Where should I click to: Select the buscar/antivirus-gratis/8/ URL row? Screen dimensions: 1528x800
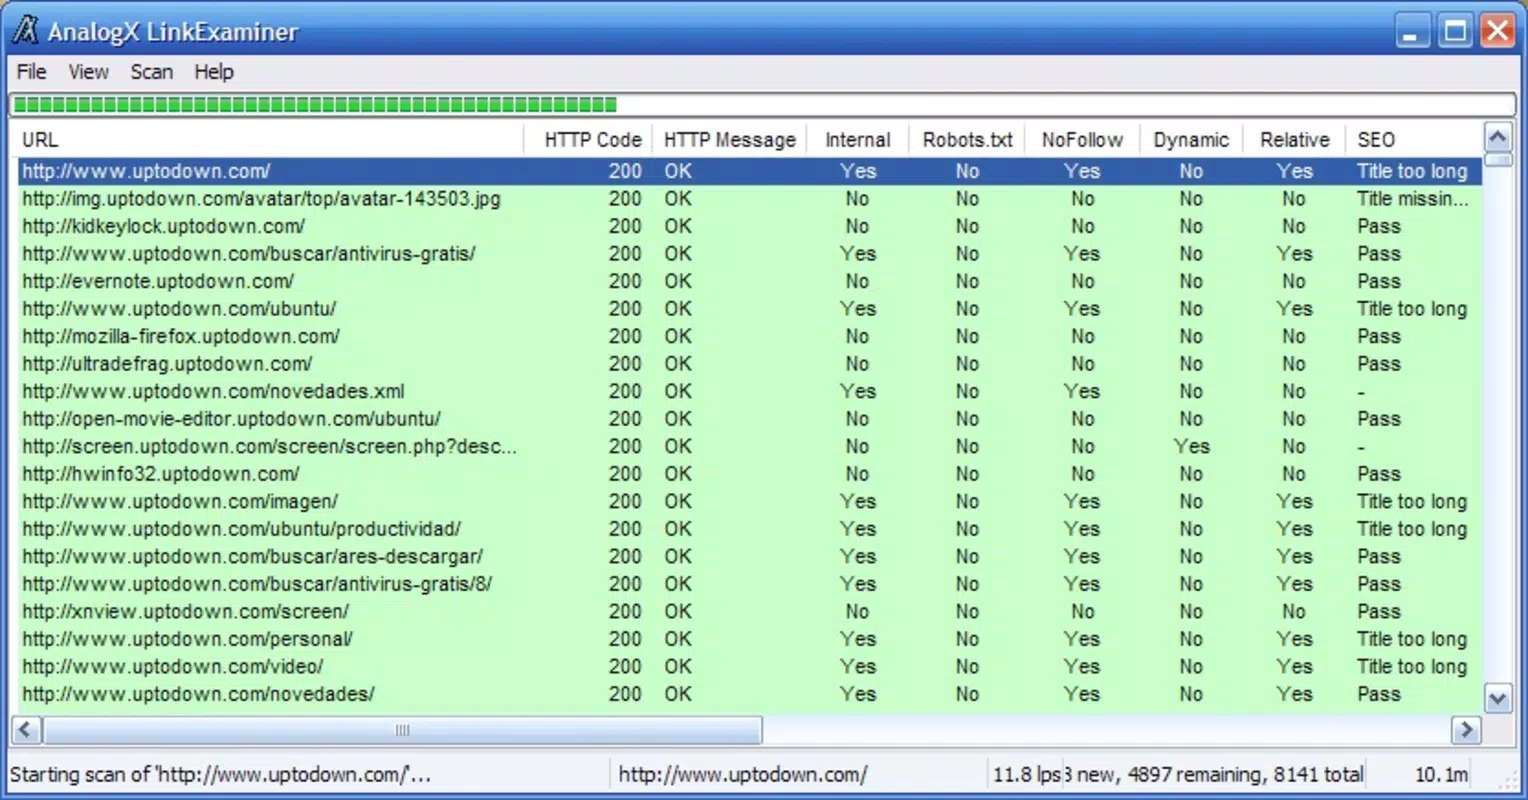(749, 584)
